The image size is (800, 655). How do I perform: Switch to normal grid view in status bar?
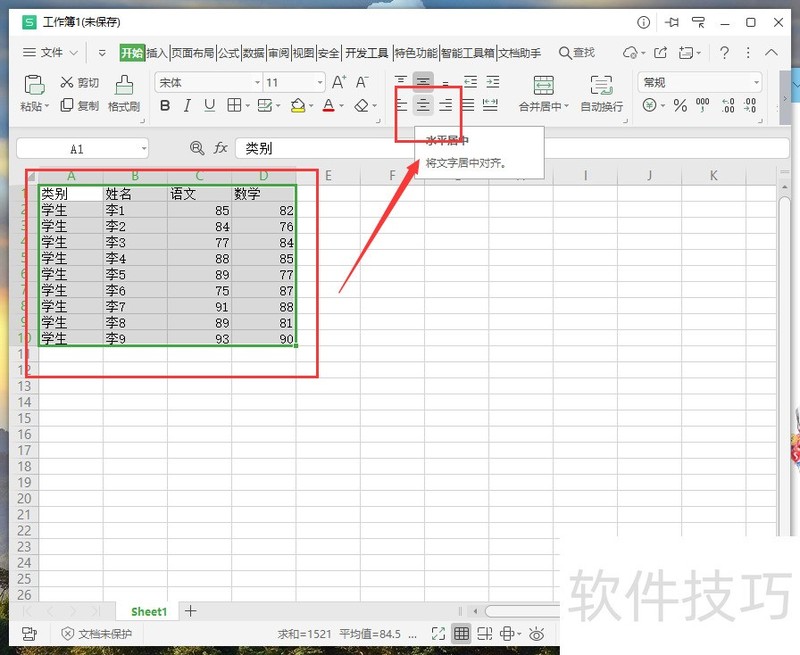pos(461,634)
